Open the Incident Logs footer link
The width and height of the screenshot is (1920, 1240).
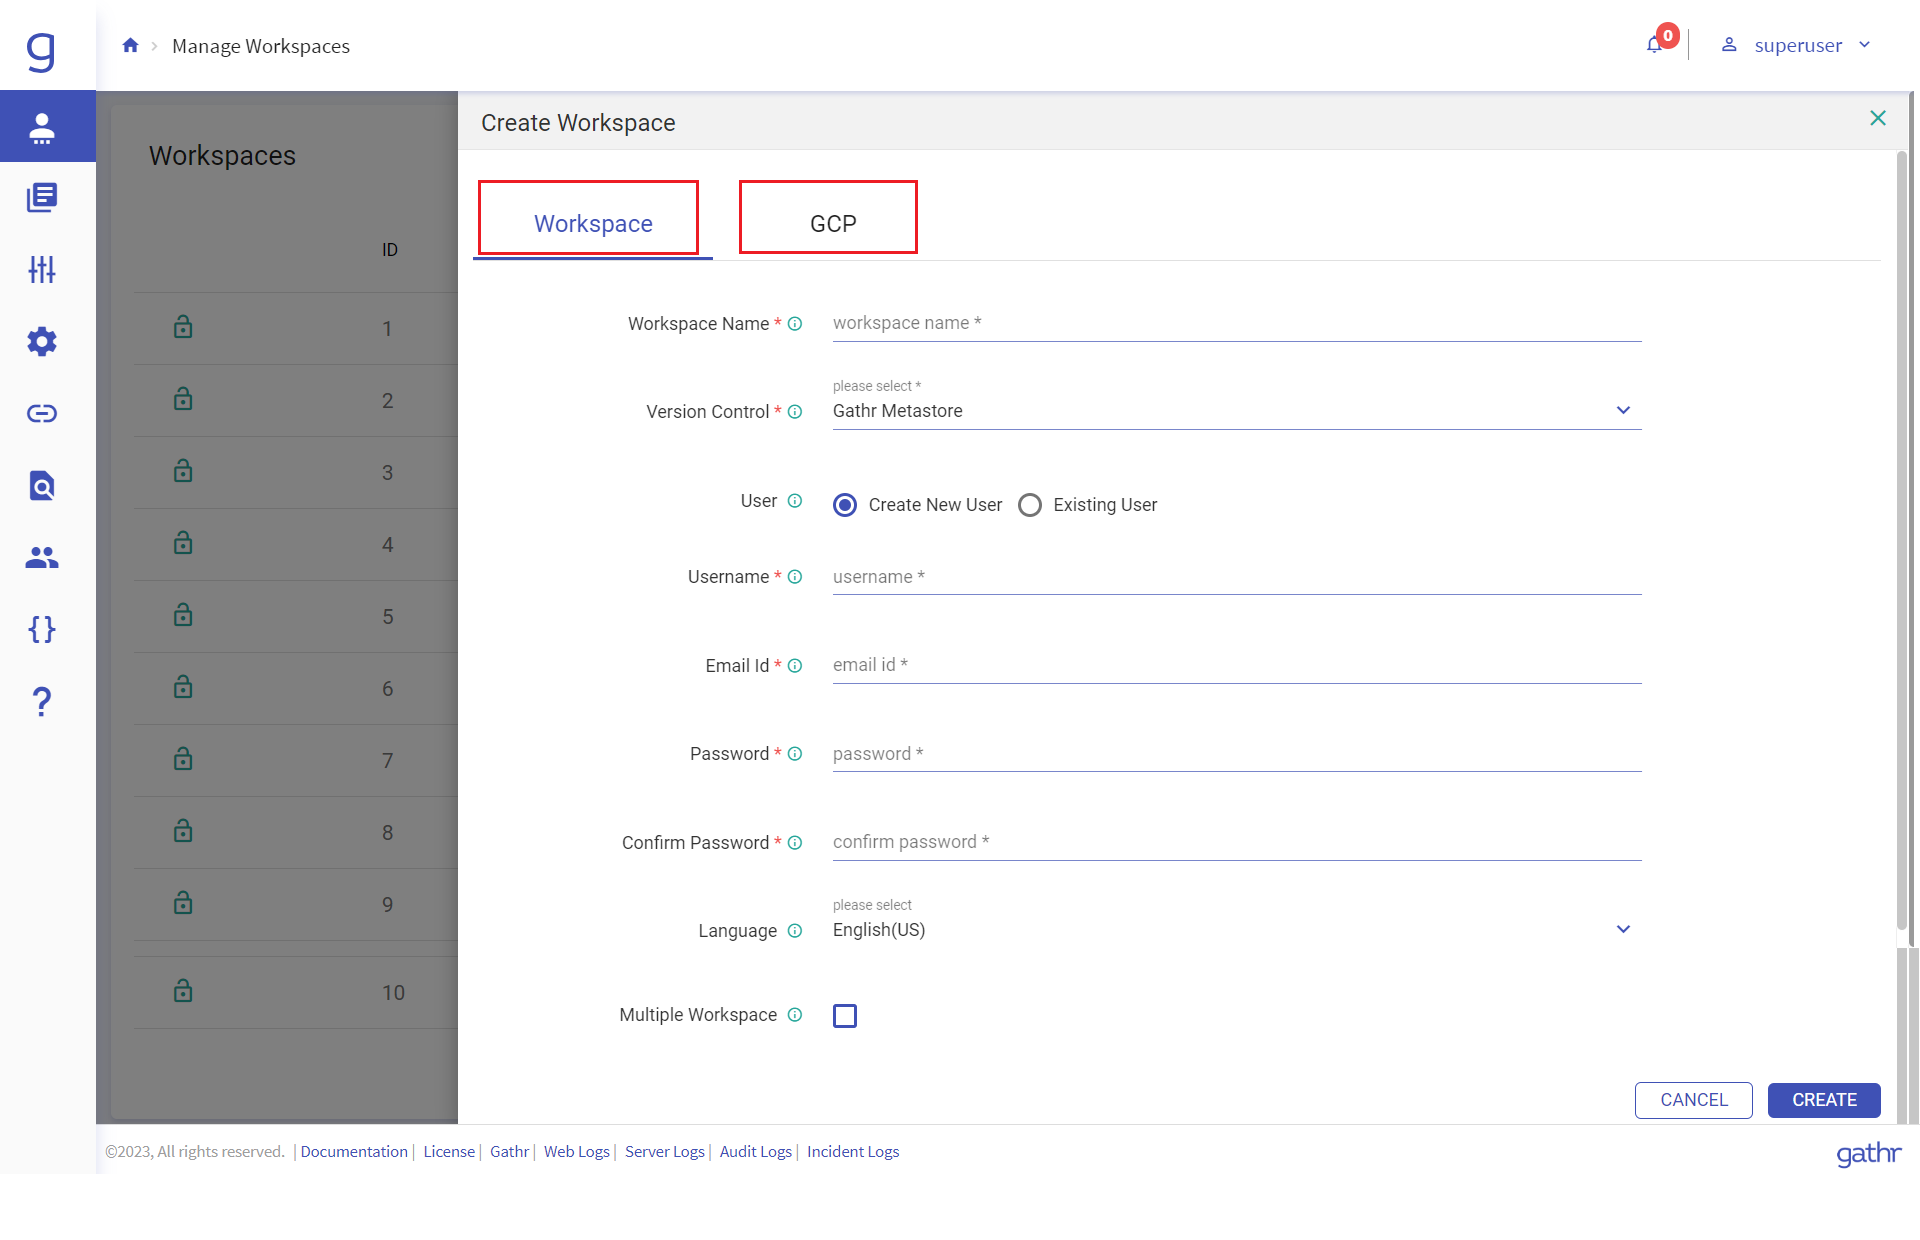tap(853, 1152)
